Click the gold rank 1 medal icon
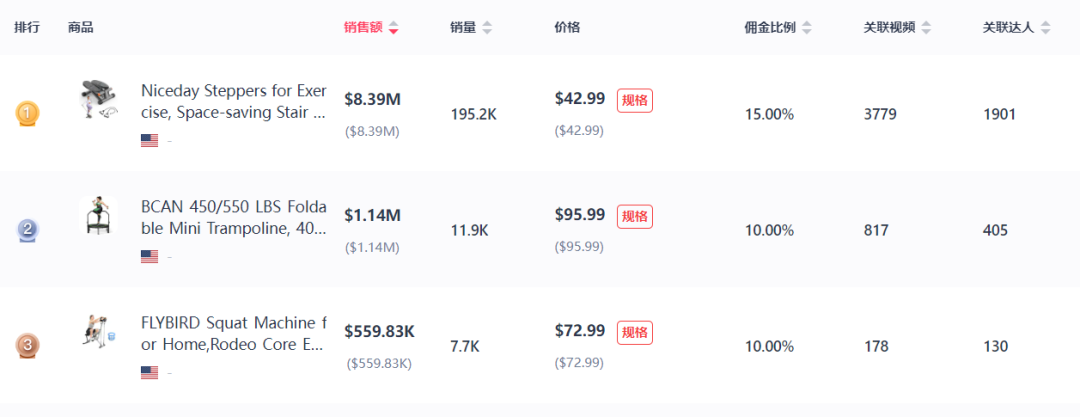Image resolution: width=1080 pixels, height=417 pixels. [x=28, y=114]
